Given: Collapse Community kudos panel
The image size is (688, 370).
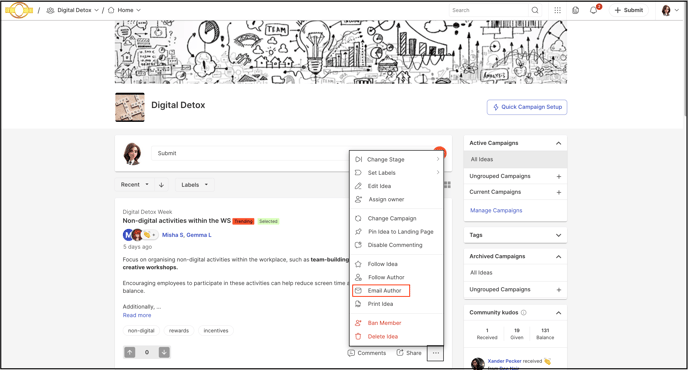Looking at the screenshot, I should [559, 313].
